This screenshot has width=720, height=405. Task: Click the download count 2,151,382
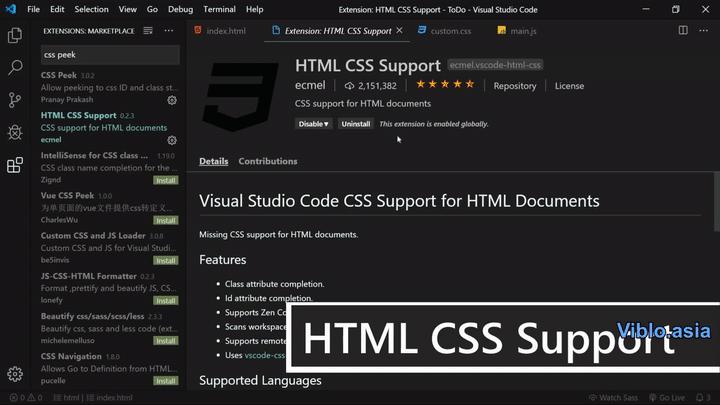tap(371, 86)
